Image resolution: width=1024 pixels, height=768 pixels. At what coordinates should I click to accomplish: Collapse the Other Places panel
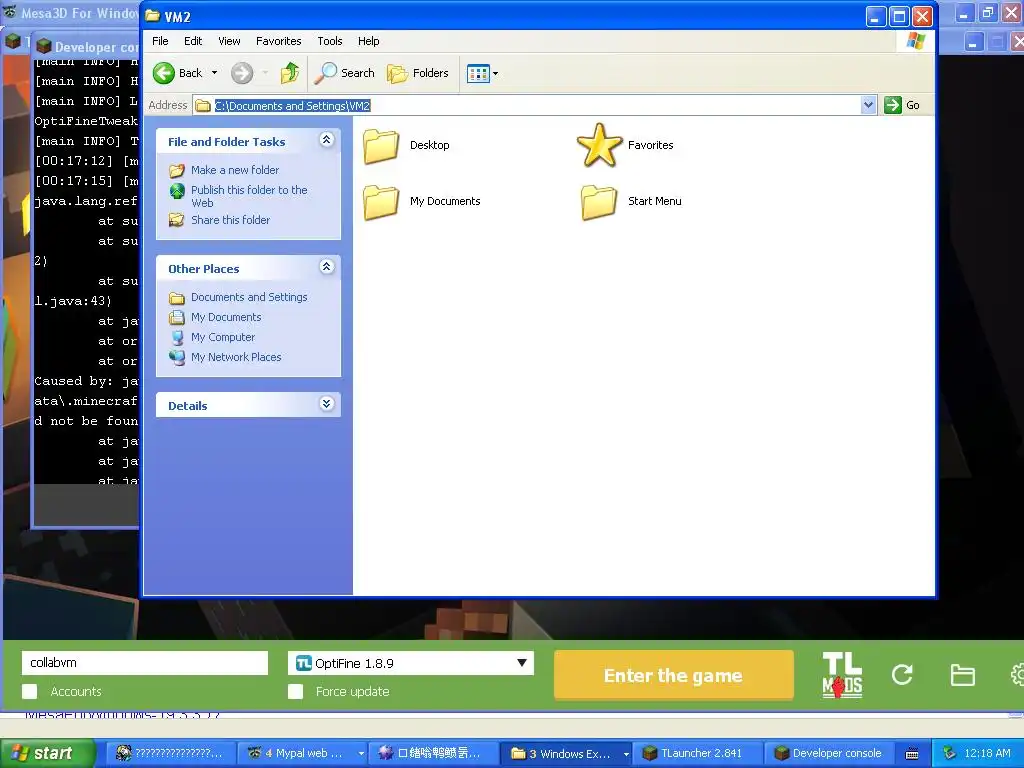[x=327, y=266]
